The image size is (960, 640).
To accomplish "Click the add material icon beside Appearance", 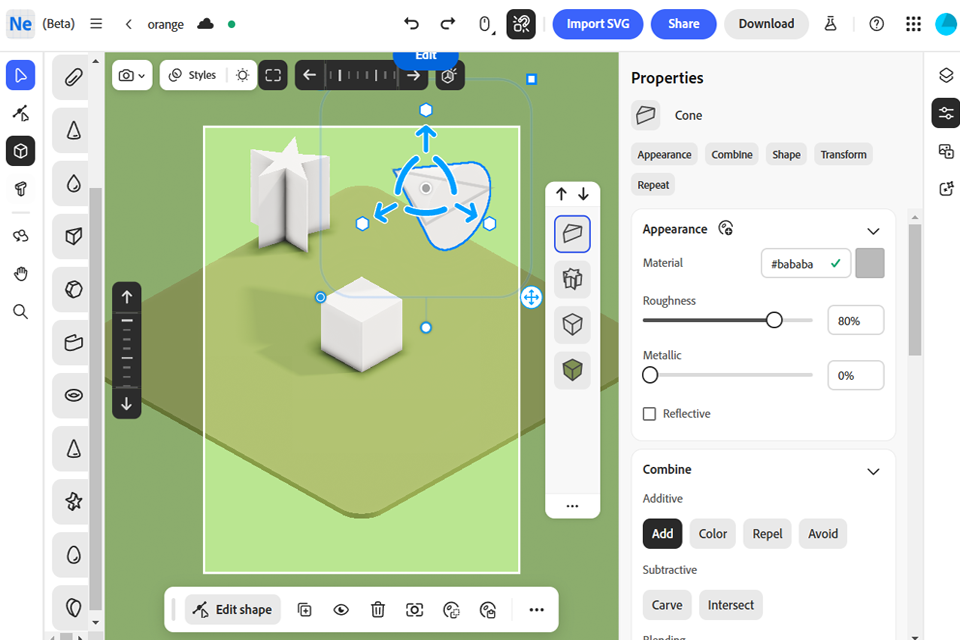I will 726,228.
